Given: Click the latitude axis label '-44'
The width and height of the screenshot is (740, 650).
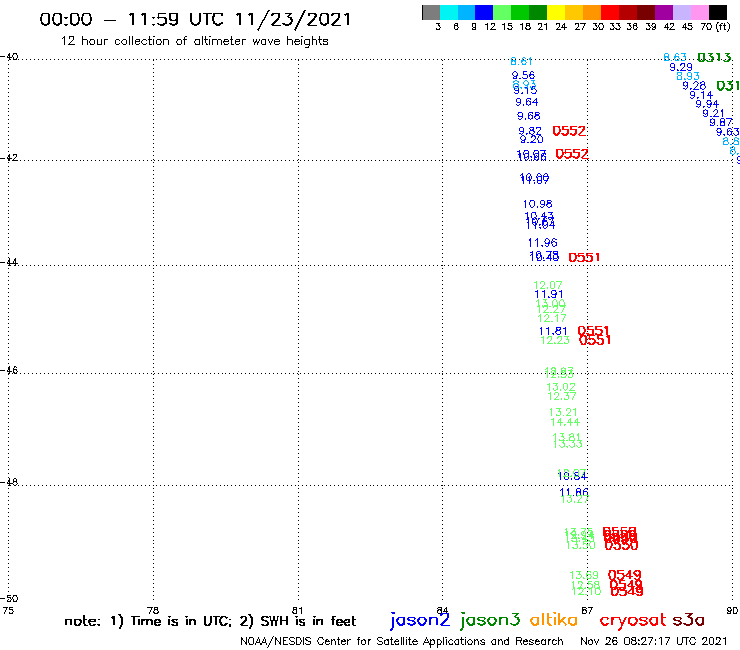Looking at the screenshot, I should tap(9, 262).
